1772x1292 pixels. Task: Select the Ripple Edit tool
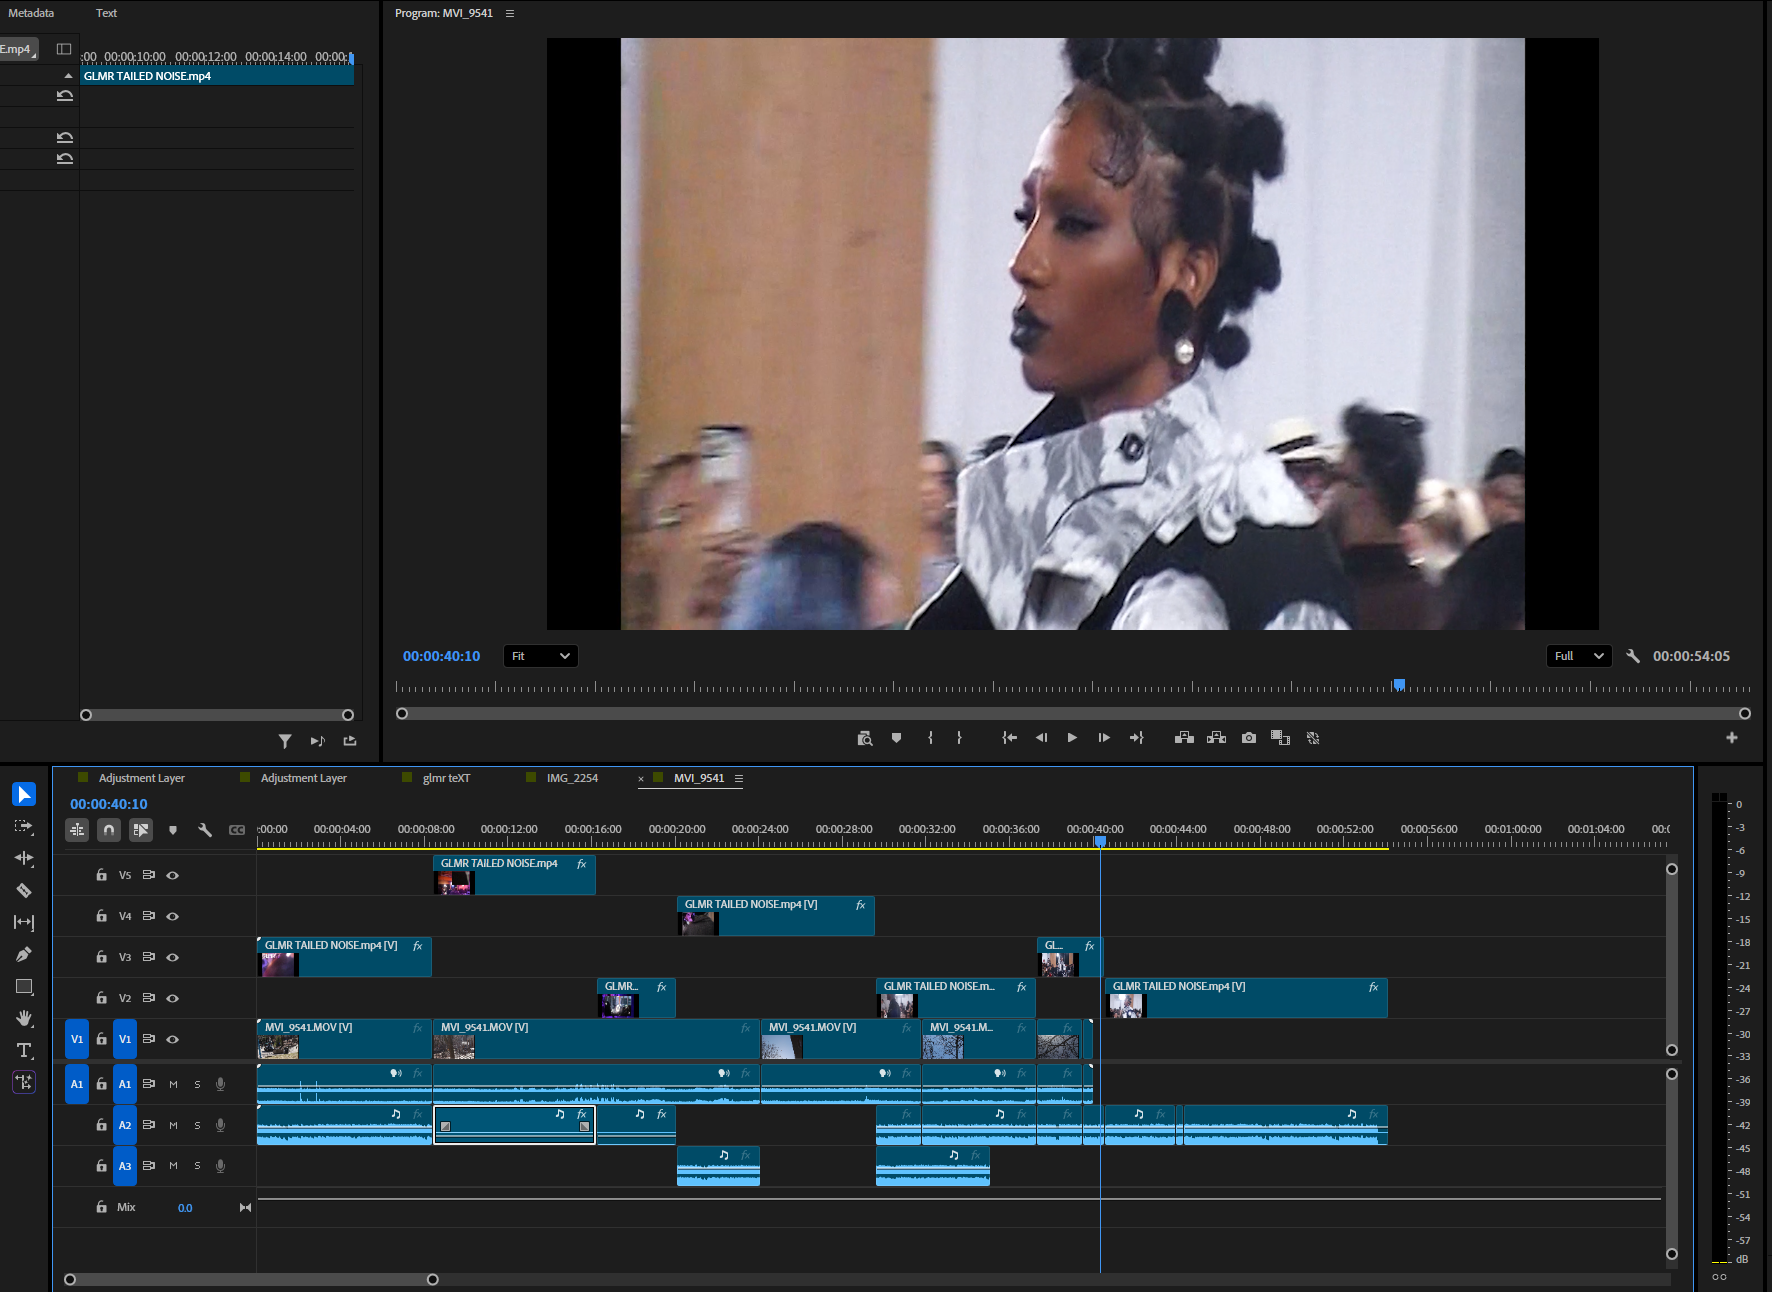coord(24,858)
